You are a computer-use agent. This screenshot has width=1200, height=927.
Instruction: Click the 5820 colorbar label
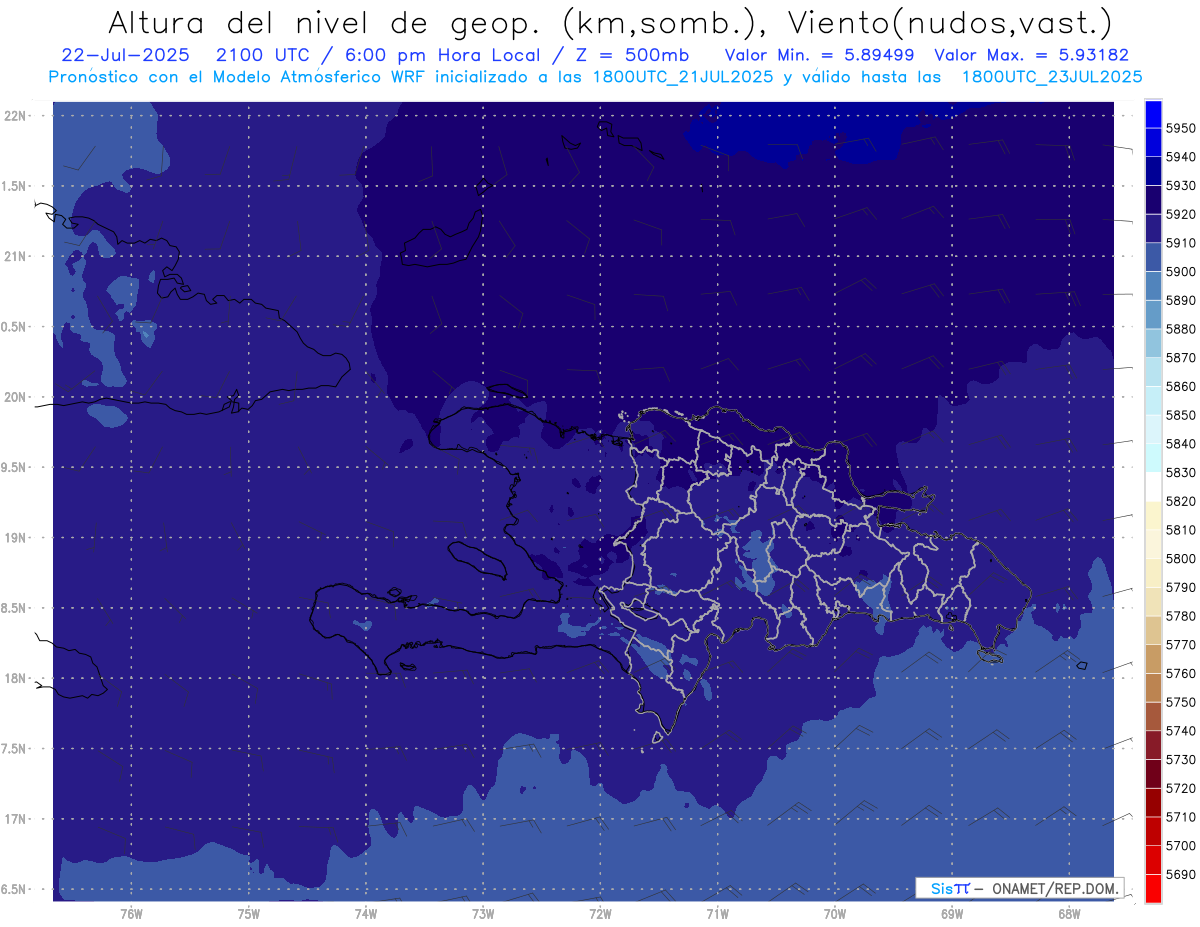coord(1180,501)
